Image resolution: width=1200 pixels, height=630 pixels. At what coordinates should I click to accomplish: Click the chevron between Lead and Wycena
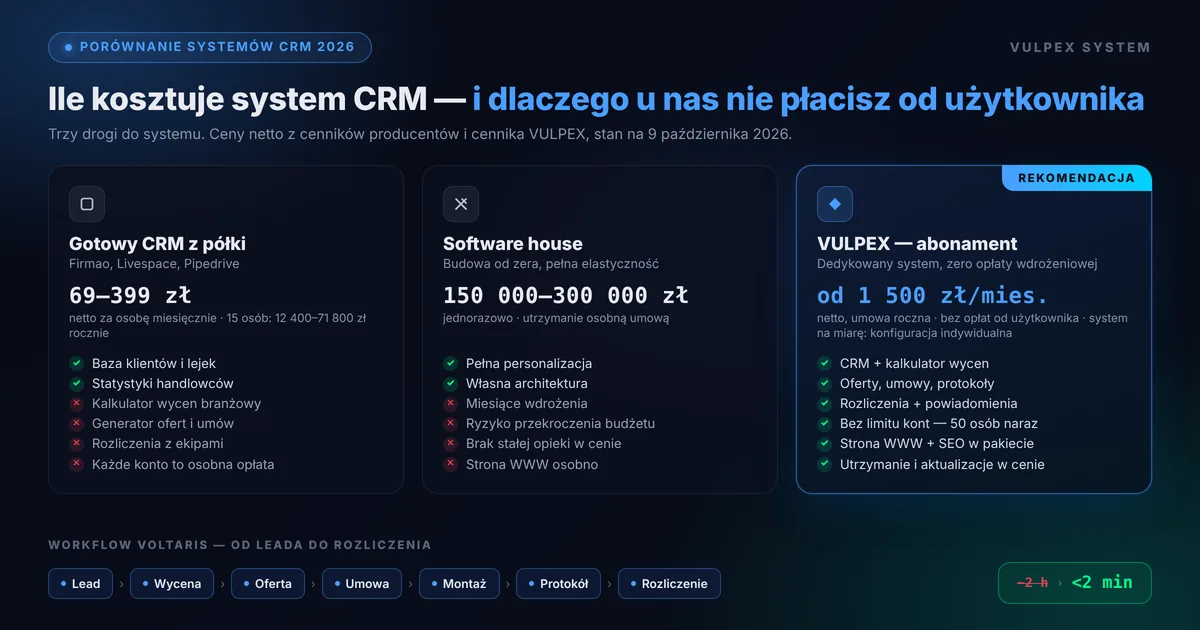click(x=122, y=584)
